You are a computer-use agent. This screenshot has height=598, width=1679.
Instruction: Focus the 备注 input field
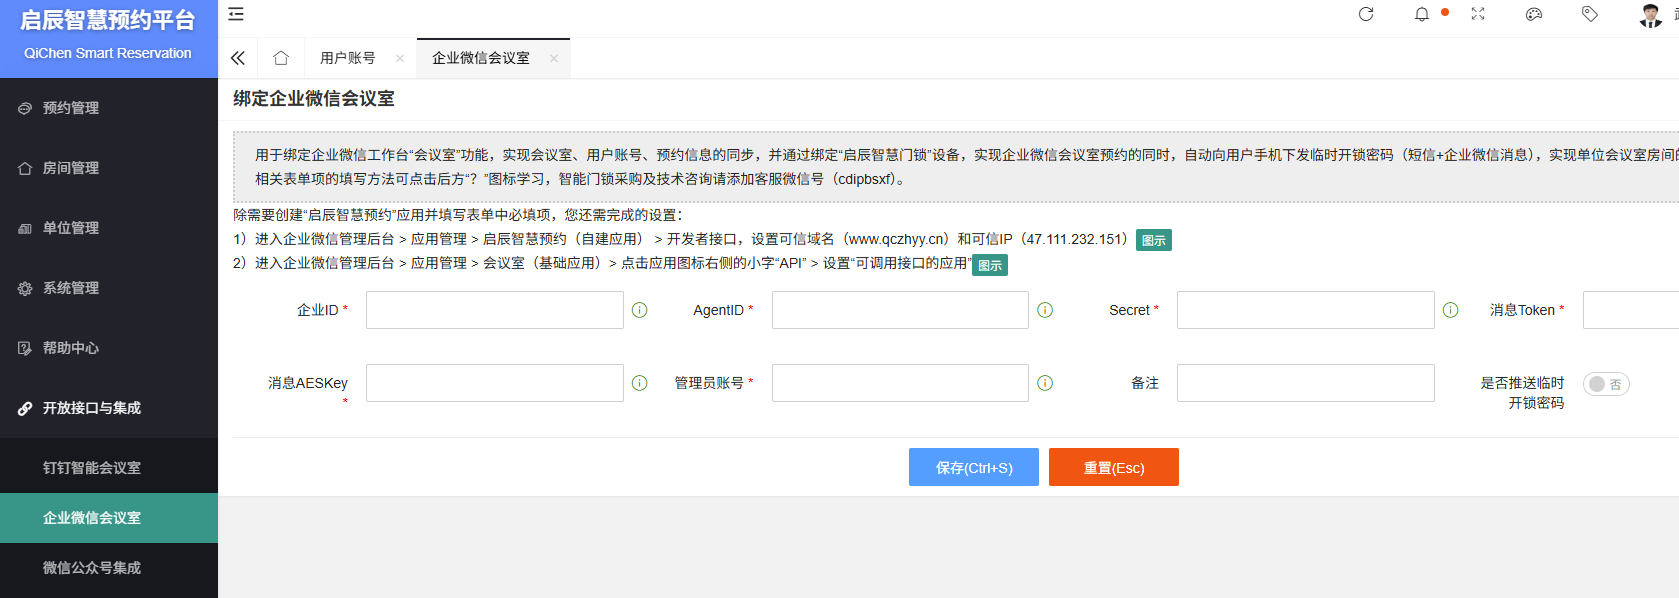[x=1306, y=383]
